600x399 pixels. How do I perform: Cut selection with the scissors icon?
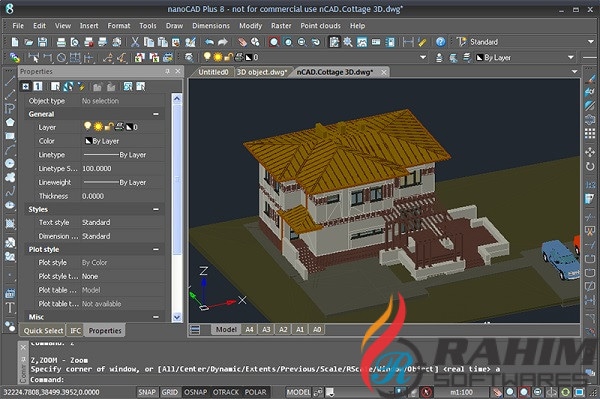[135, 42]
